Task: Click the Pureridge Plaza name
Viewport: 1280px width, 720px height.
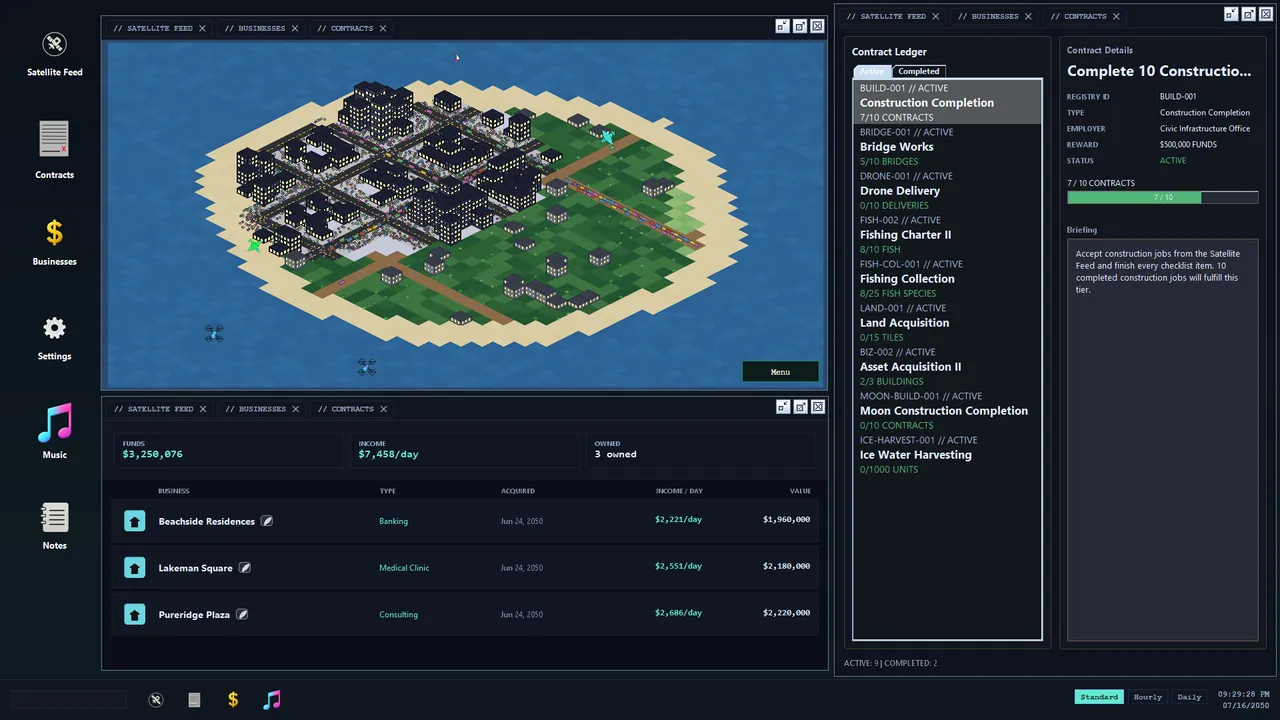Action: pos(194,614)
